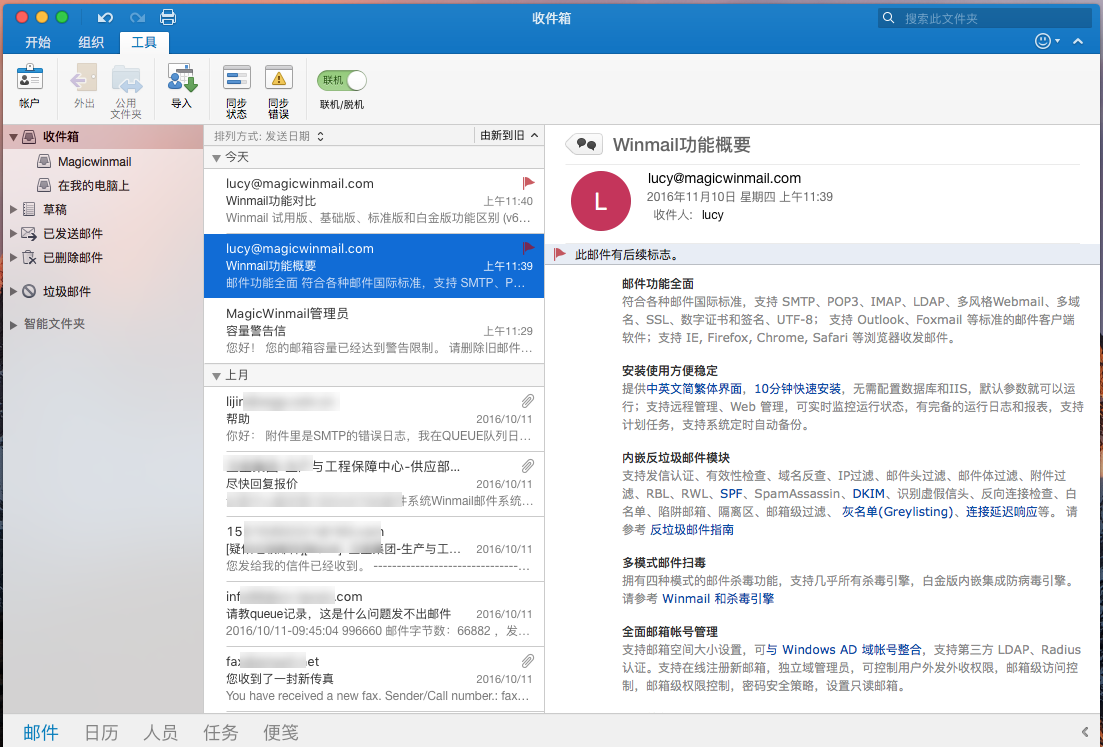Expand the 垃圾邮件 junk folder
Image resolution: width=1103 pixels, height=747 pixels.
(13, 291)
